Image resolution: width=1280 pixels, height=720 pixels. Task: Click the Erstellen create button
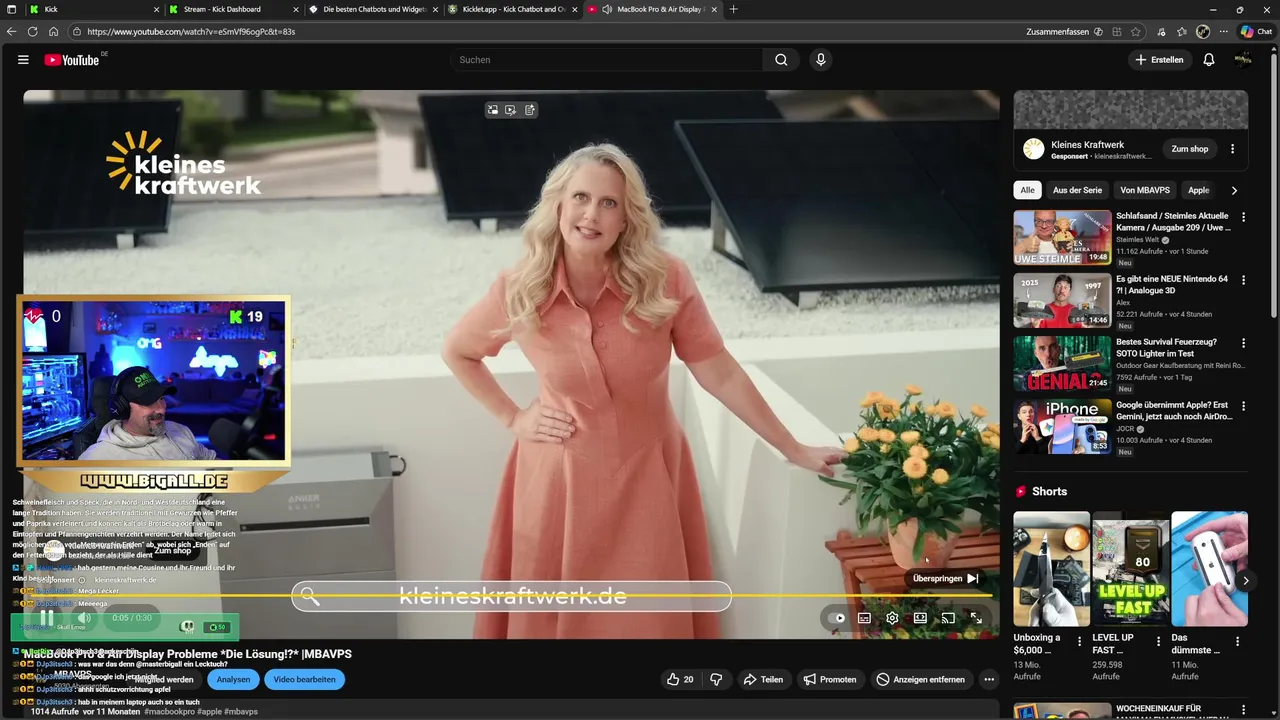point(1159,60)
